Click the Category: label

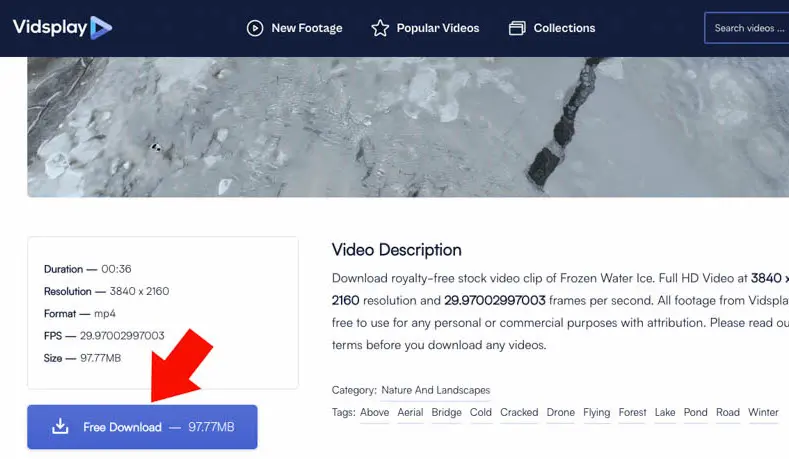coord(354,390)
